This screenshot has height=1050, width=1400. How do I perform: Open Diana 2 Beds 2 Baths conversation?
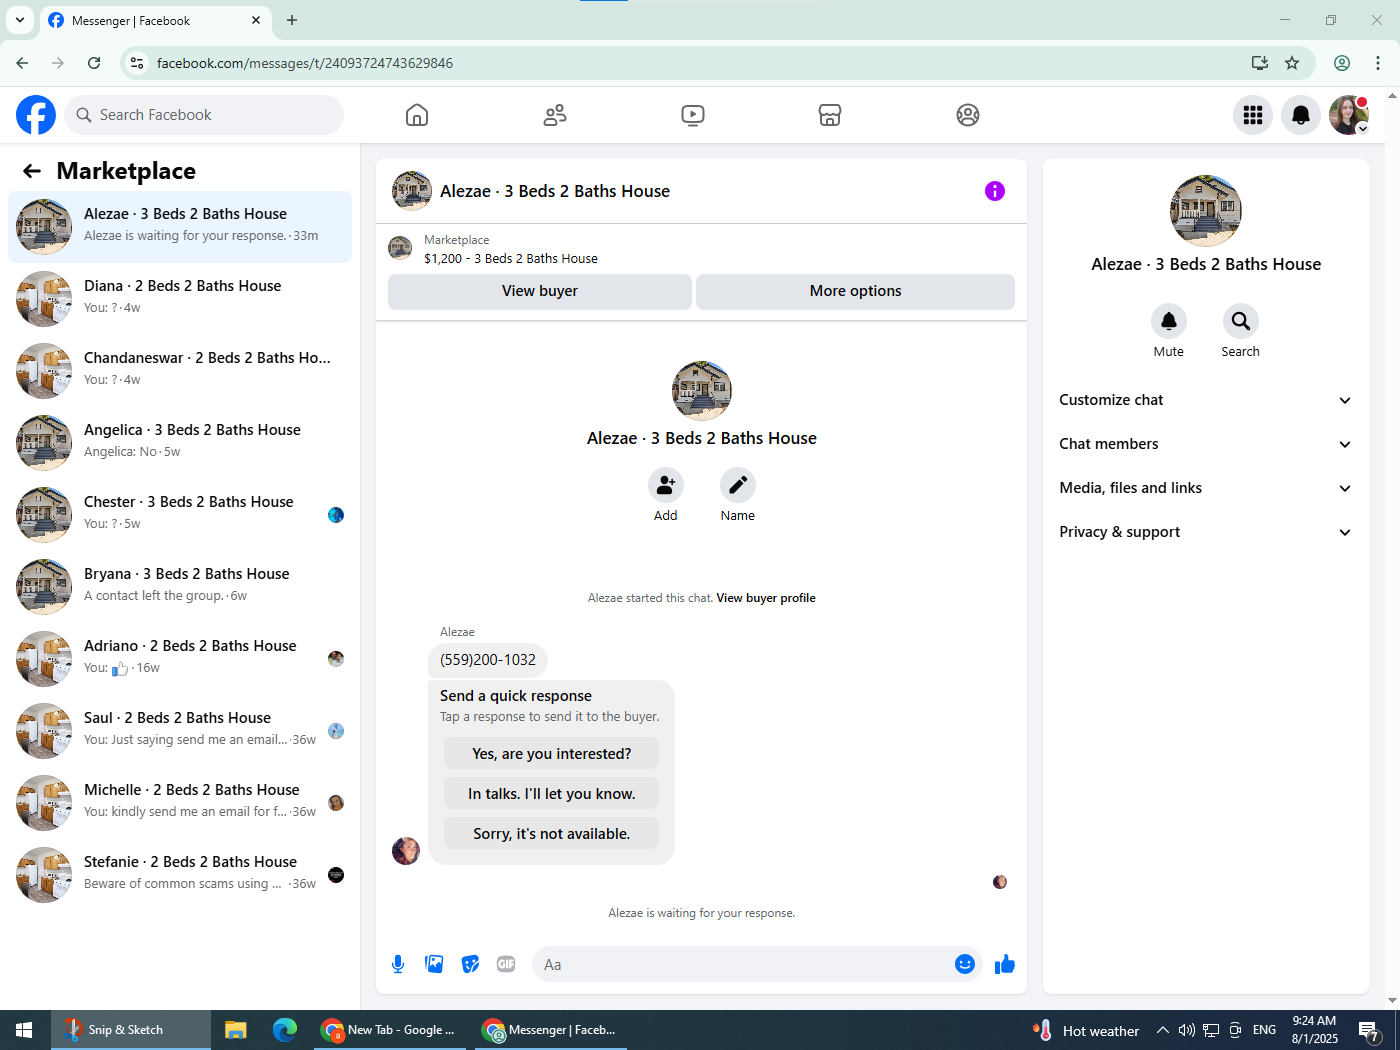tap(180, 299)
